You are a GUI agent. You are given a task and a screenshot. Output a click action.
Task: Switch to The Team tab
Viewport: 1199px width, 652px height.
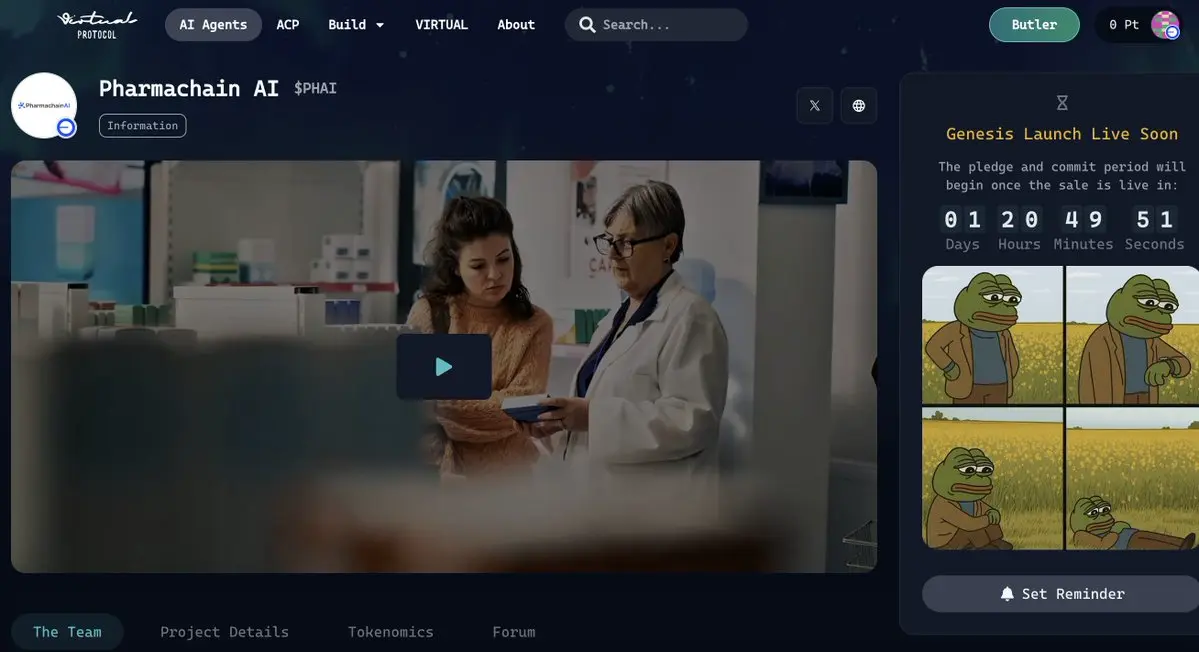(x=67, y=632)
